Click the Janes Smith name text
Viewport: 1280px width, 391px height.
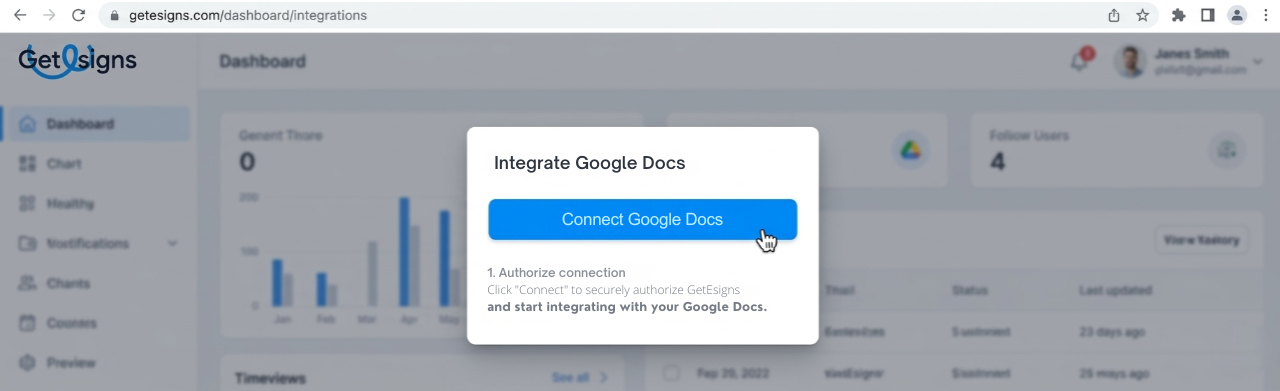1192,54
